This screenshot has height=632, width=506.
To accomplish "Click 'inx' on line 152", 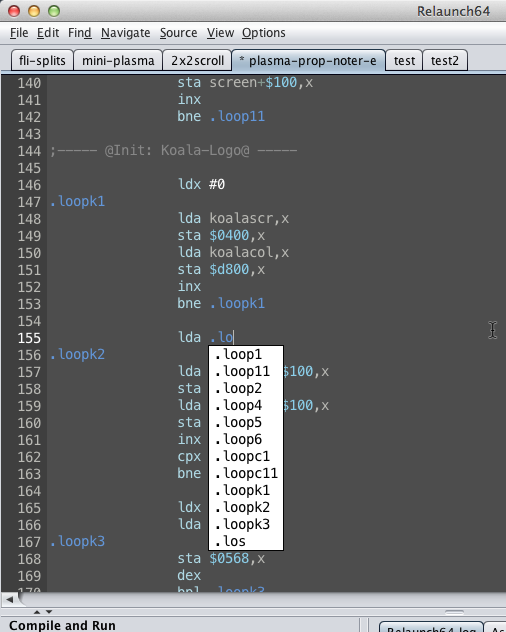I will coord(189,286).
